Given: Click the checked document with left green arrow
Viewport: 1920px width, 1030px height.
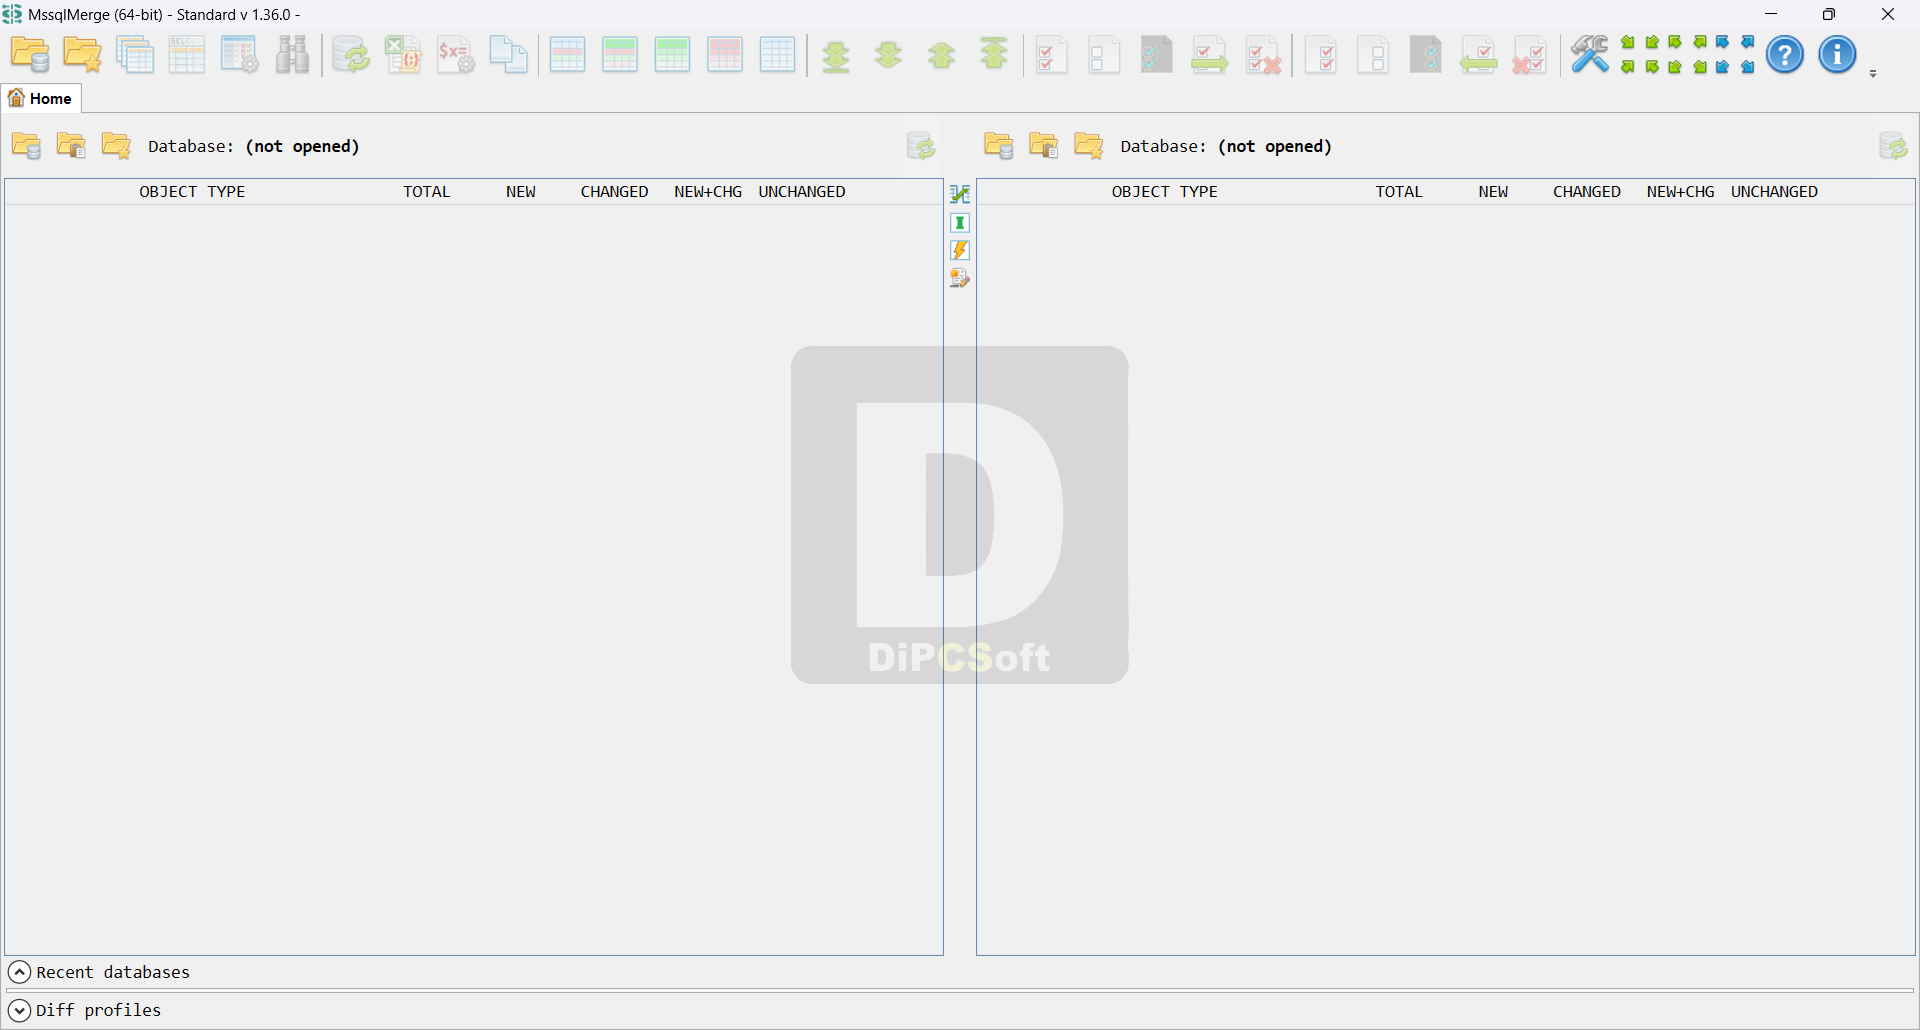Looking at the screenshot, I should pos(1478,55).
